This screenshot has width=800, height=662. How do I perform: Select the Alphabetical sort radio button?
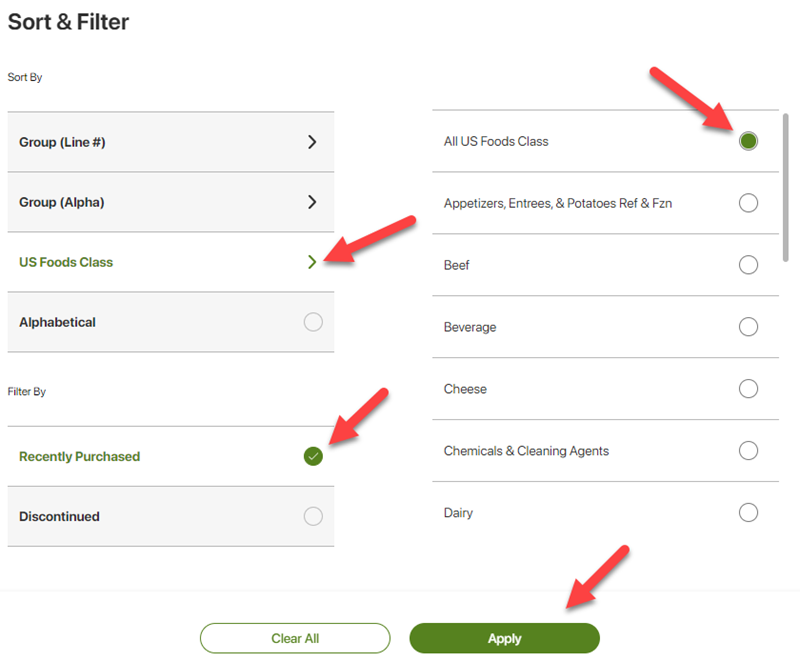(x=313, y=322)
